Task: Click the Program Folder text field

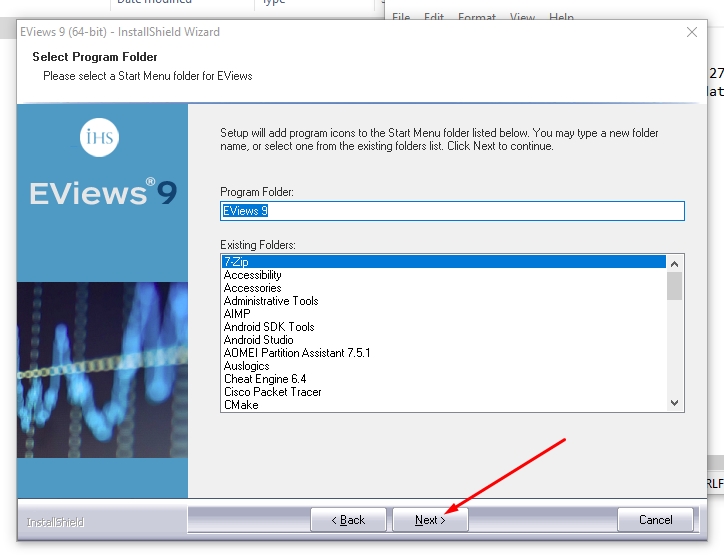Action: (452, 211)
